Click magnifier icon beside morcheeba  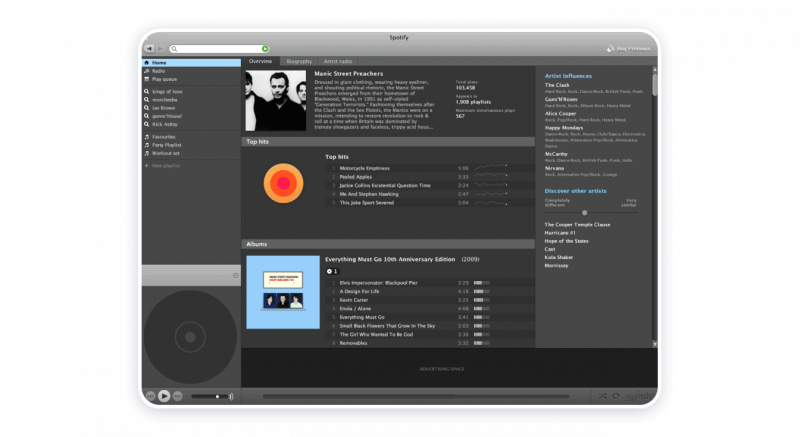coord(147,100)
